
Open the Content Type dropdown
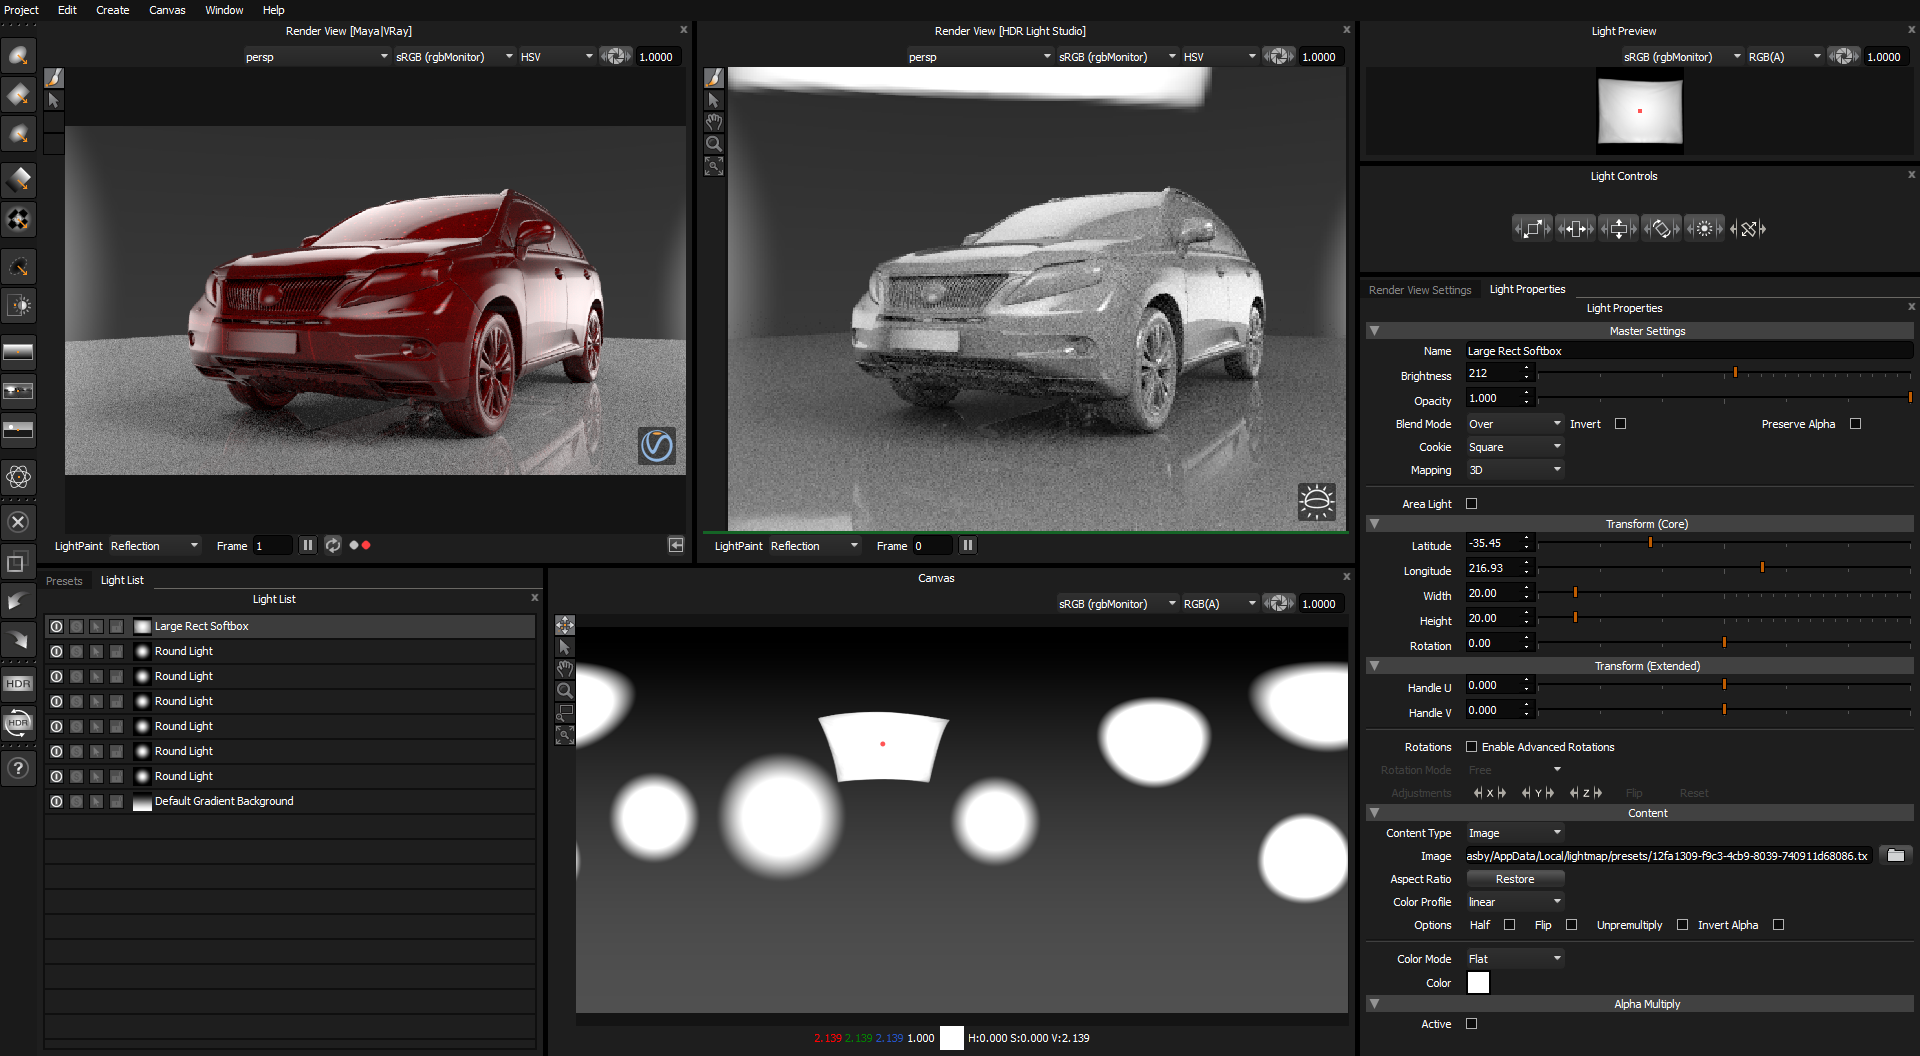tap(1514, 833)
